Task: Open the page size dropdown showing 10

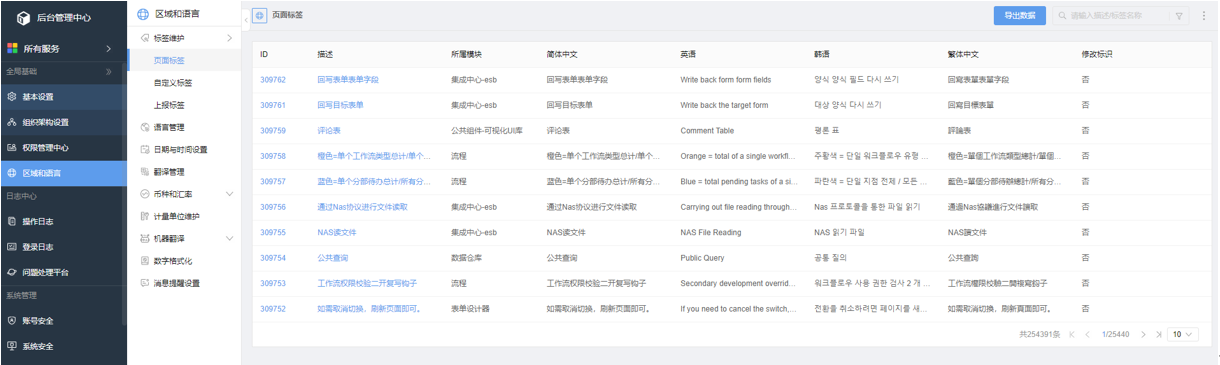Action: (1183, 334)
